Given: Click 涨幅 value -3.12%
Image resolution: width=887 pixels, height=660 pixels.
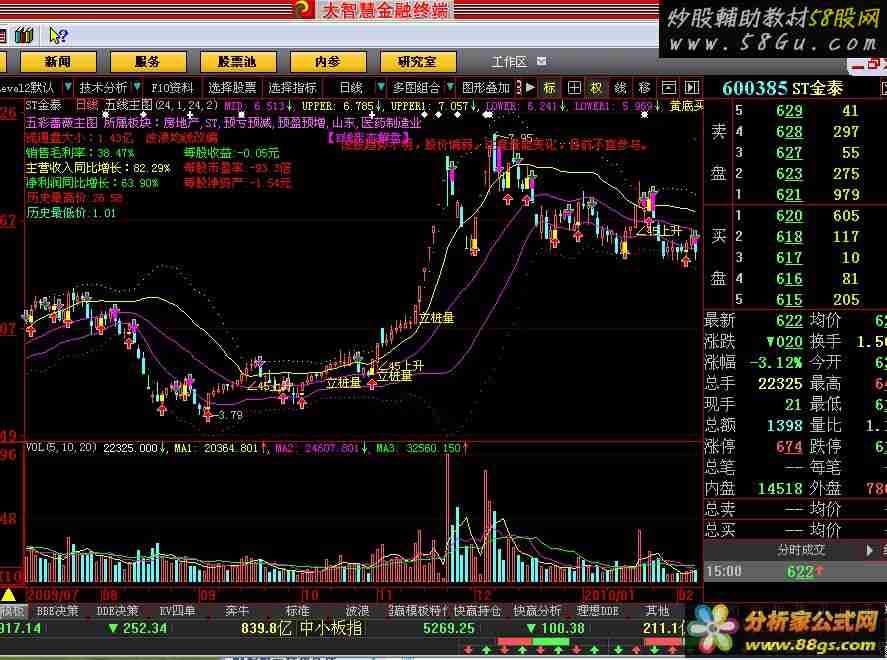Looking at the screenshot, I should pos(776,363).
